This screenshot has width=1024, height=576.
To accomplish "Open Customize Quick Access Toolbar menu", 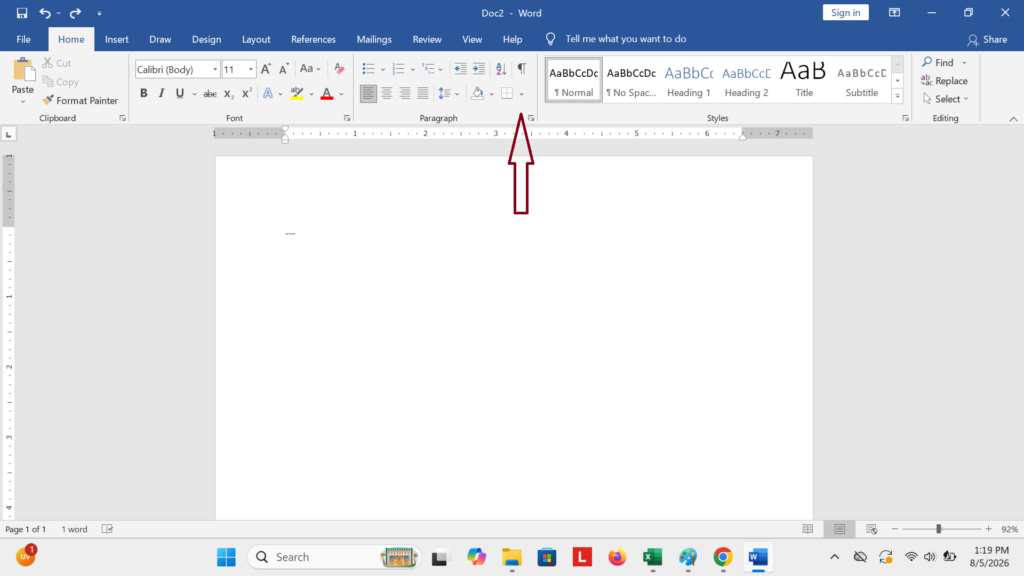I will coord(99,13).
